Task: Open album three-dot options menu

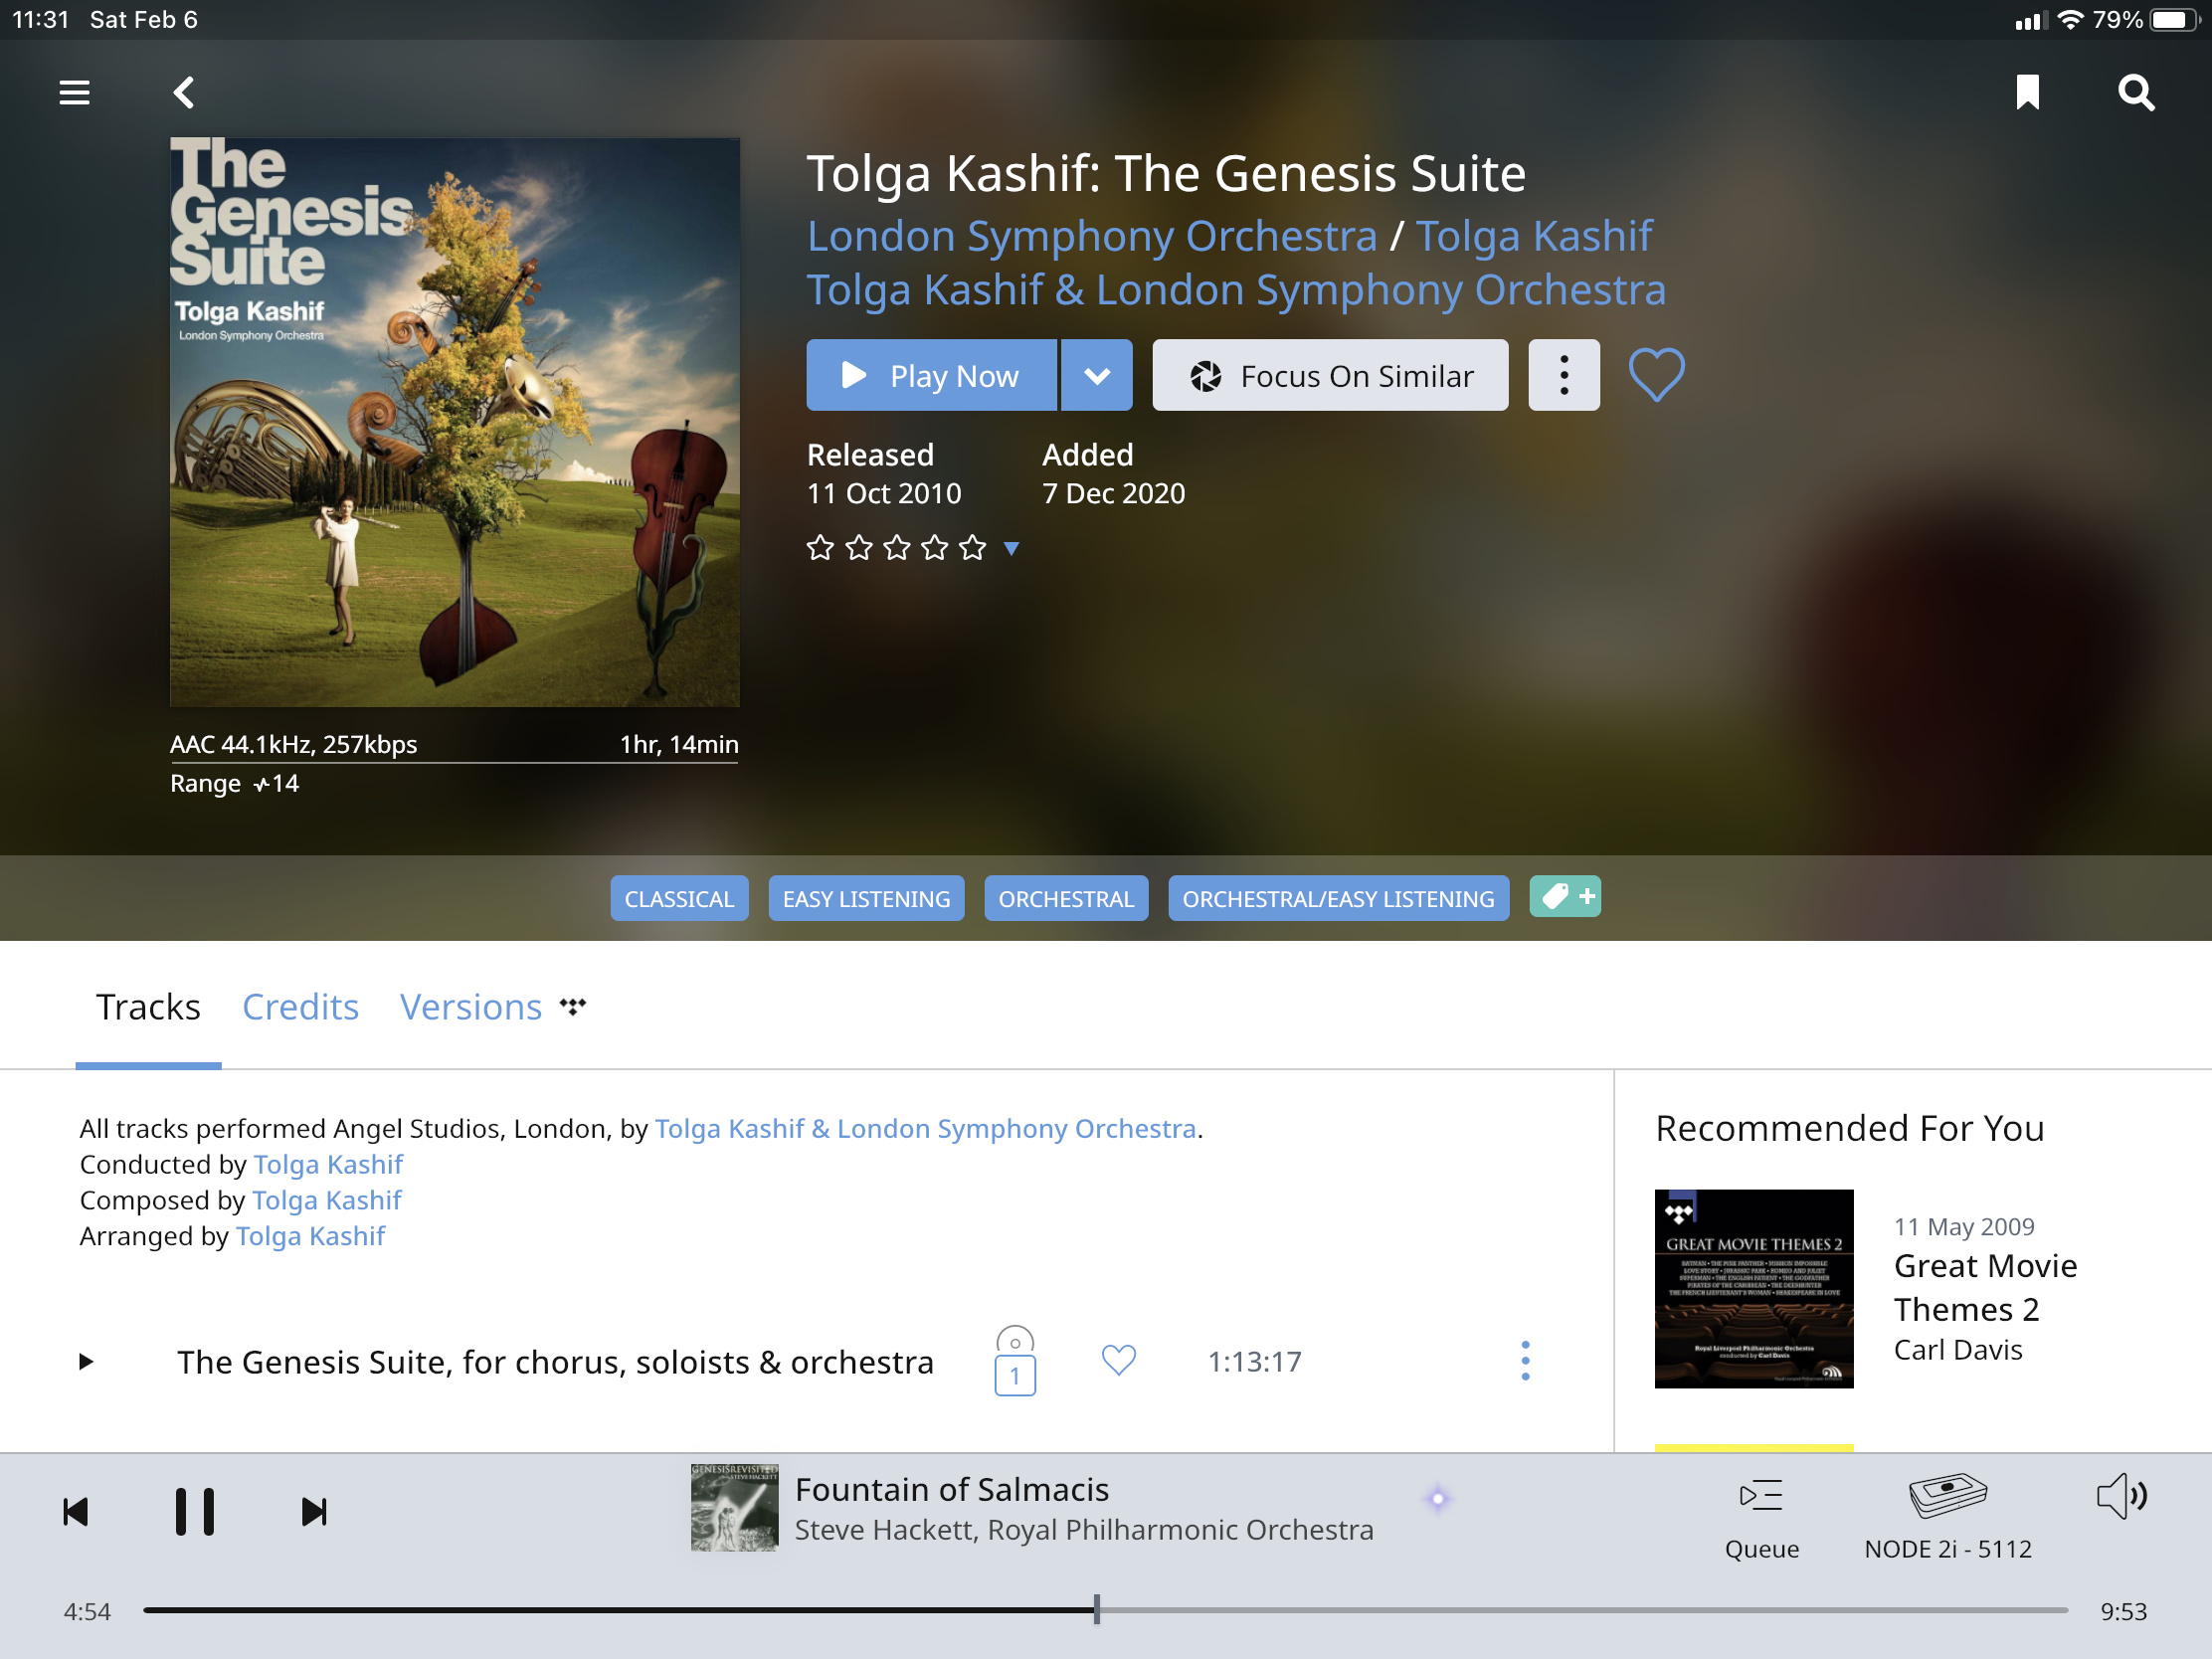Action: (x=1564, y=375)
